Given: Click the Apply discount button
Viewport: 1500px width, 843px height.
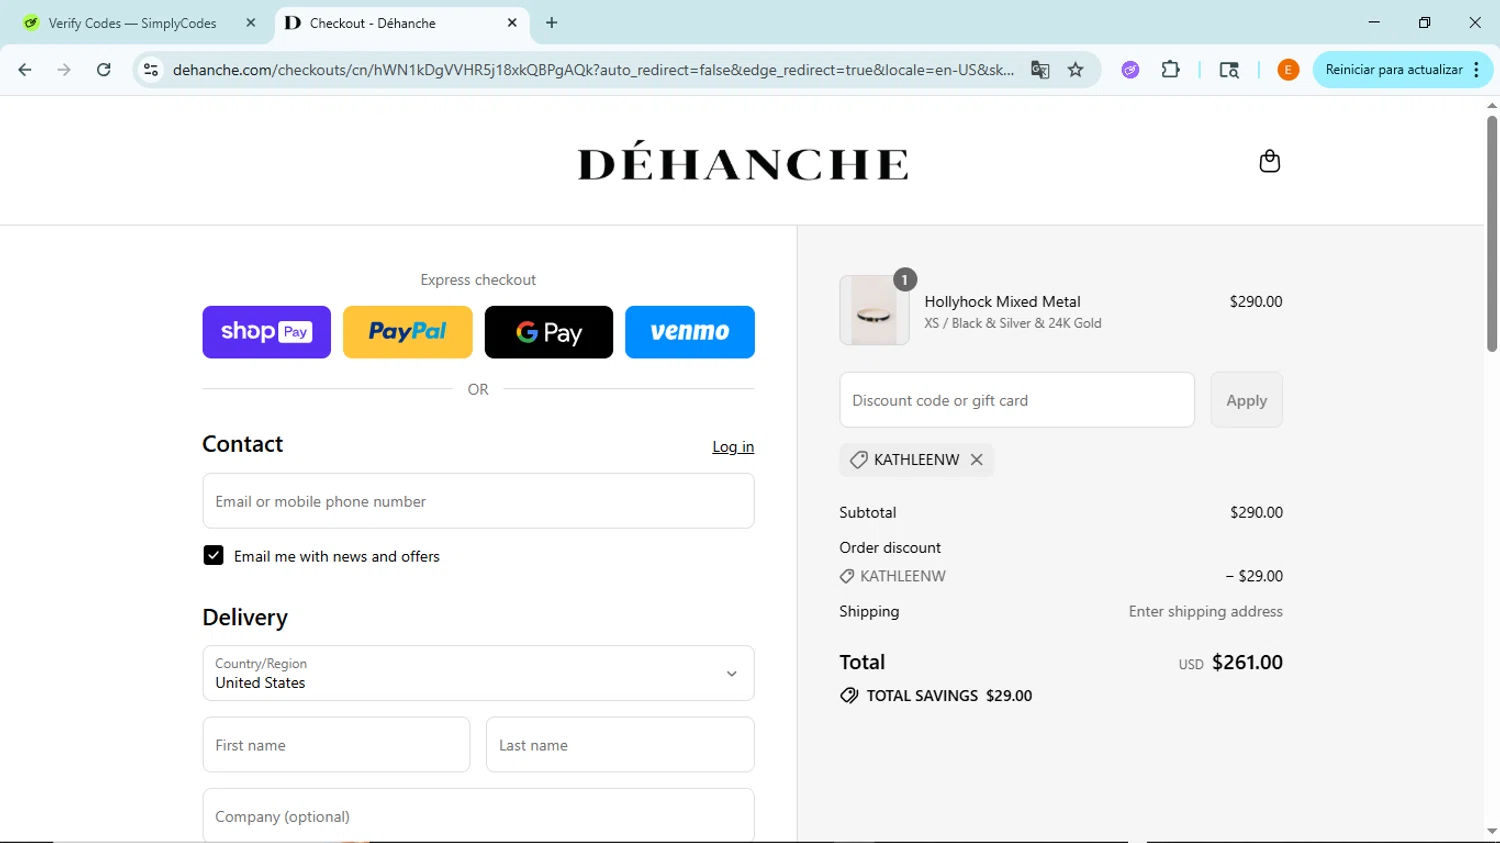Looking at the screenshot, I should 1246,400.
